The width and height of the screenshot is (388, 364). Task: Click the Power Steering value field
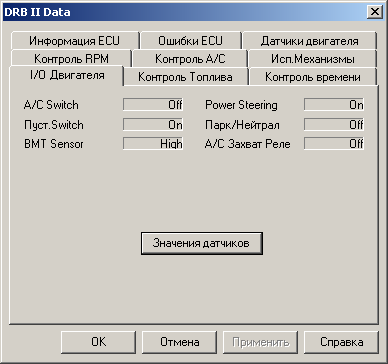click(x=334, y=105)
